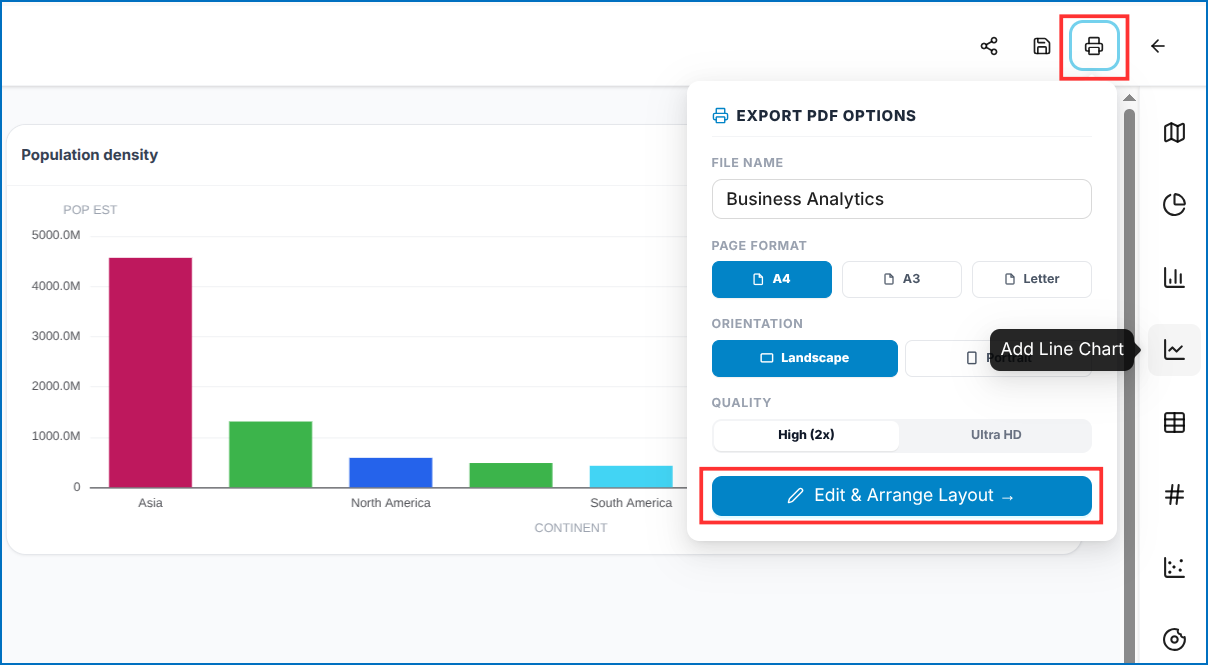The height and width of the screenshot is (665, 1208).
Task: Add a table widget from sidebar
Action: pyautogui.click(x=1174, y=422)
